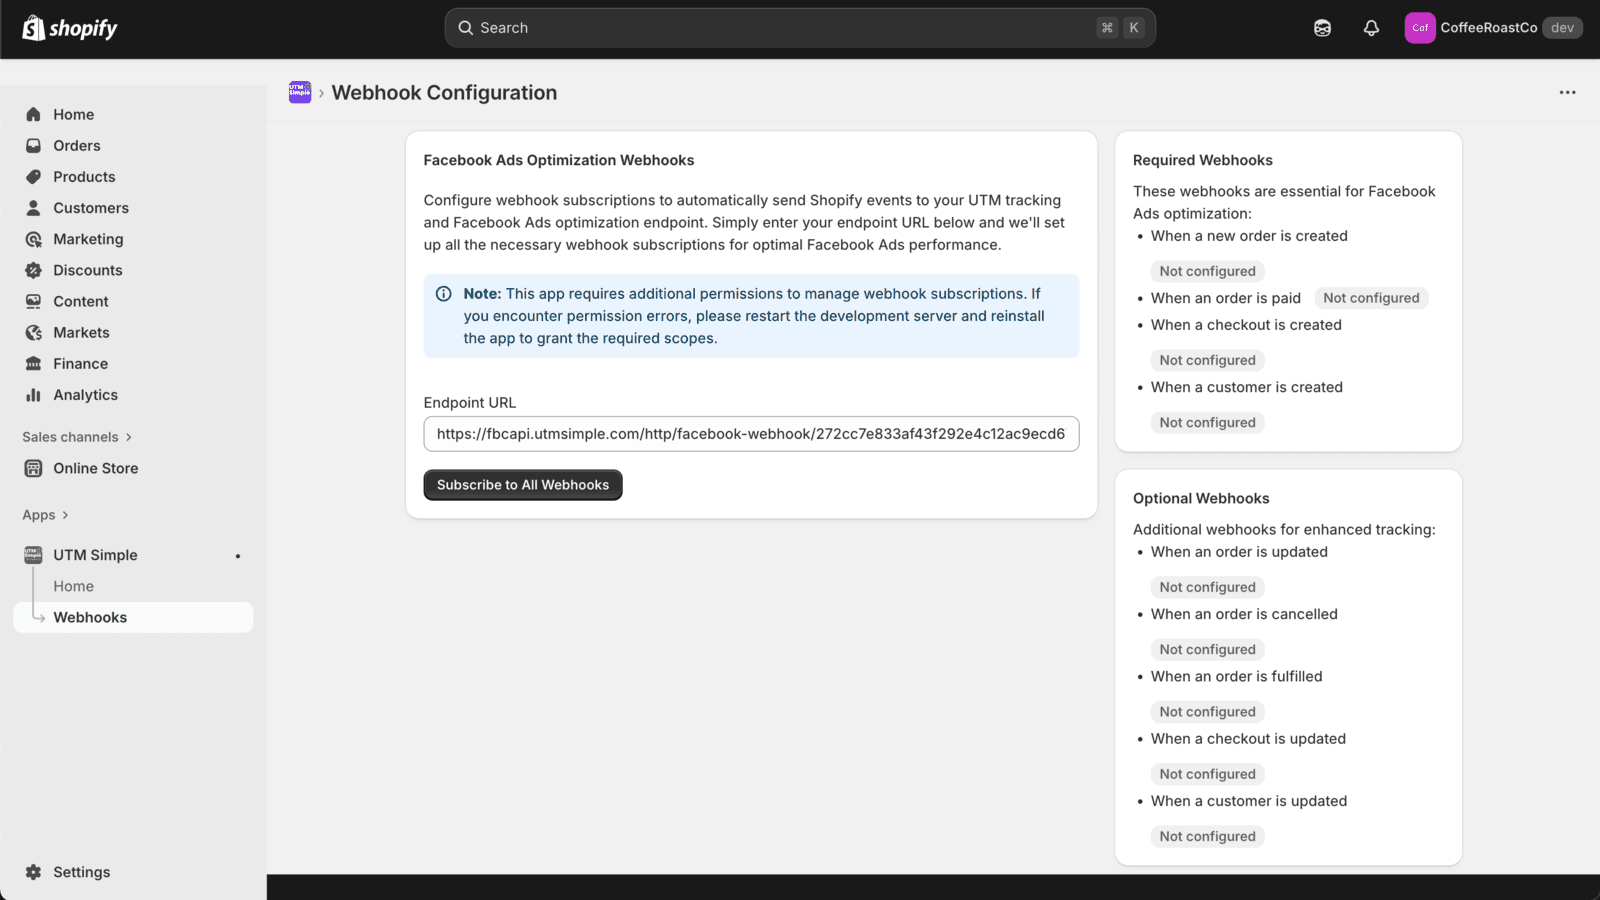Click the Customers icon
Image resolution: width=1600 pixels, height=900 pixels.
pyautogui.click(x=33, y=208)
